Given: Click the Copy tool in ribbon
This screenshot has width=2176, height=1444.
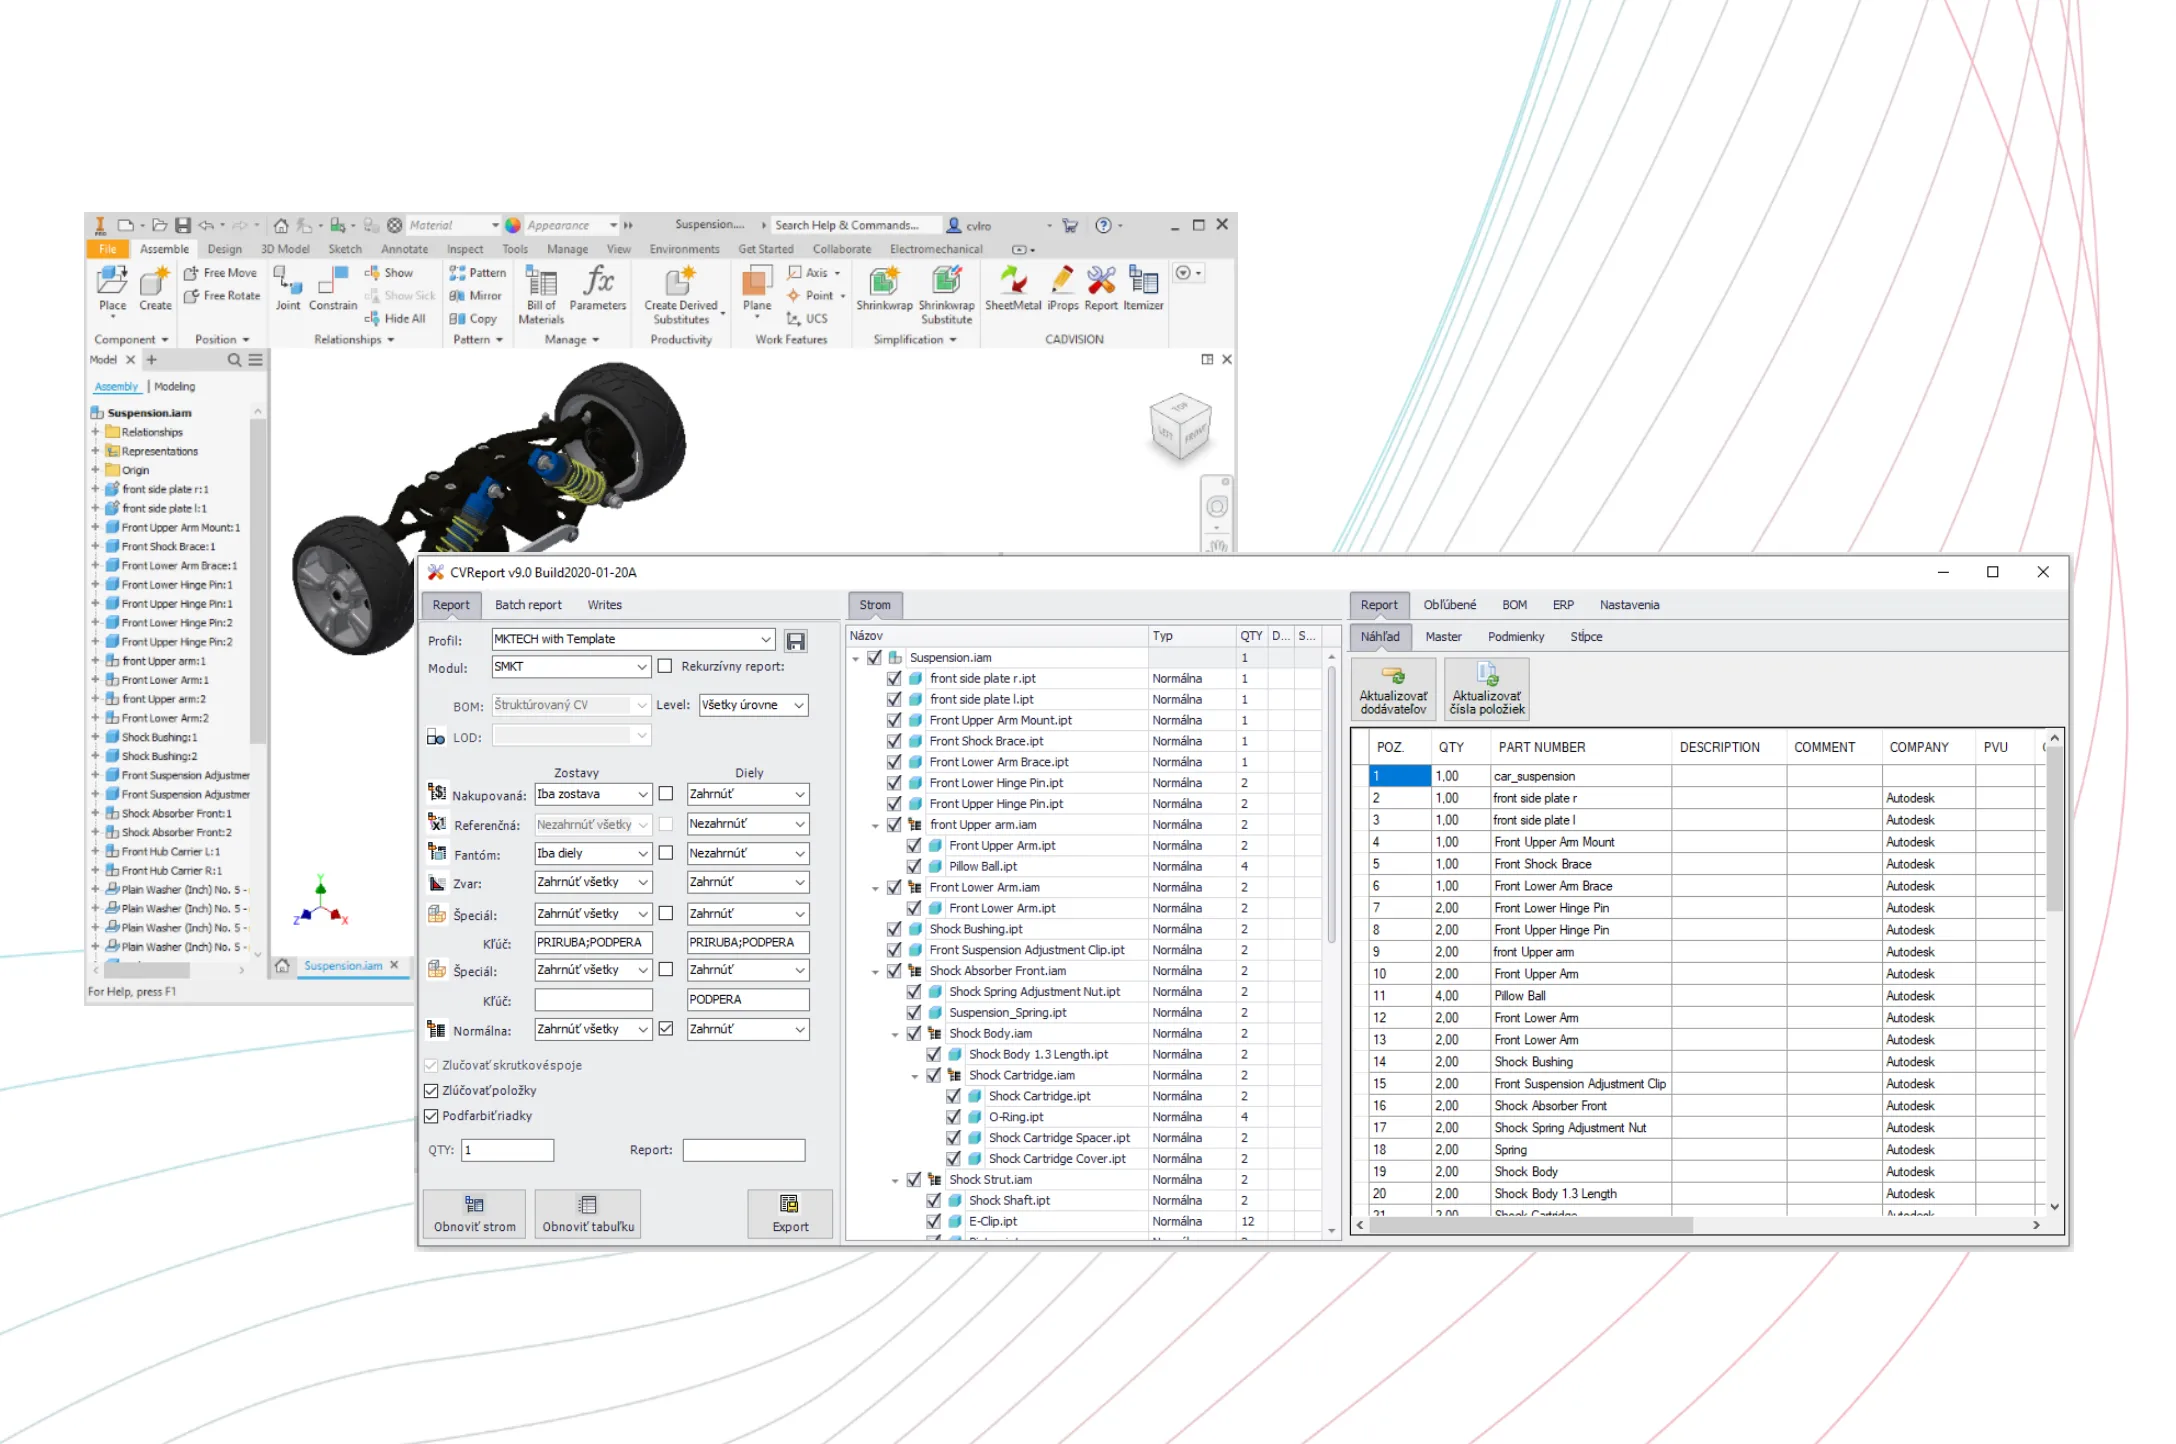Looking at the screenshot, I should pyautogui.click(x=473, y=319).
